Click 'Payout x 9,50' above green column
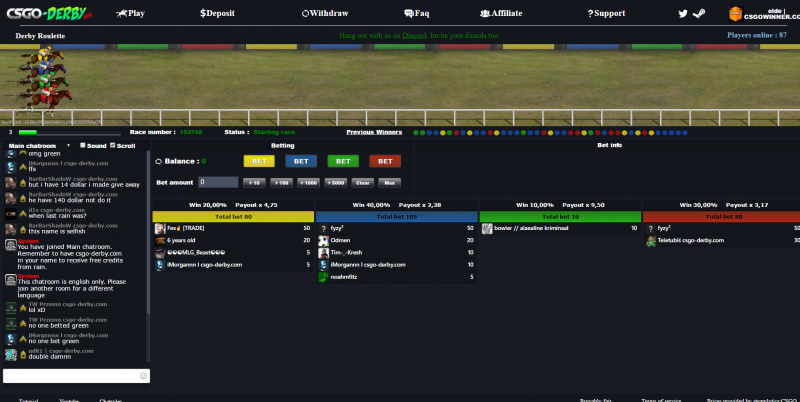The height and width of the screenshot is (402, 800). 583,205
